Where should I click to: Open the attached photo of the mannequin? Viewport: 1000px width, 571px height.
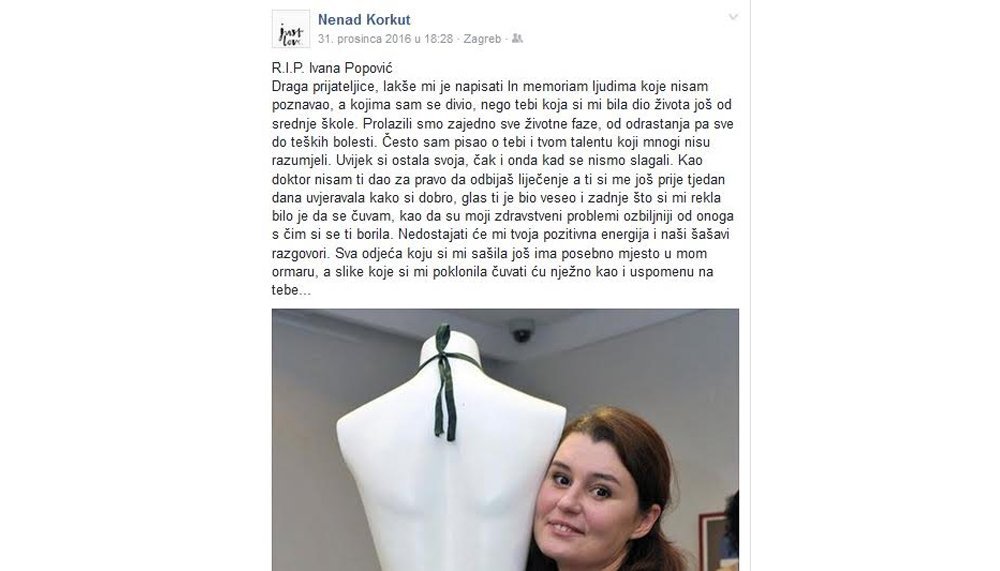point(505,440)
